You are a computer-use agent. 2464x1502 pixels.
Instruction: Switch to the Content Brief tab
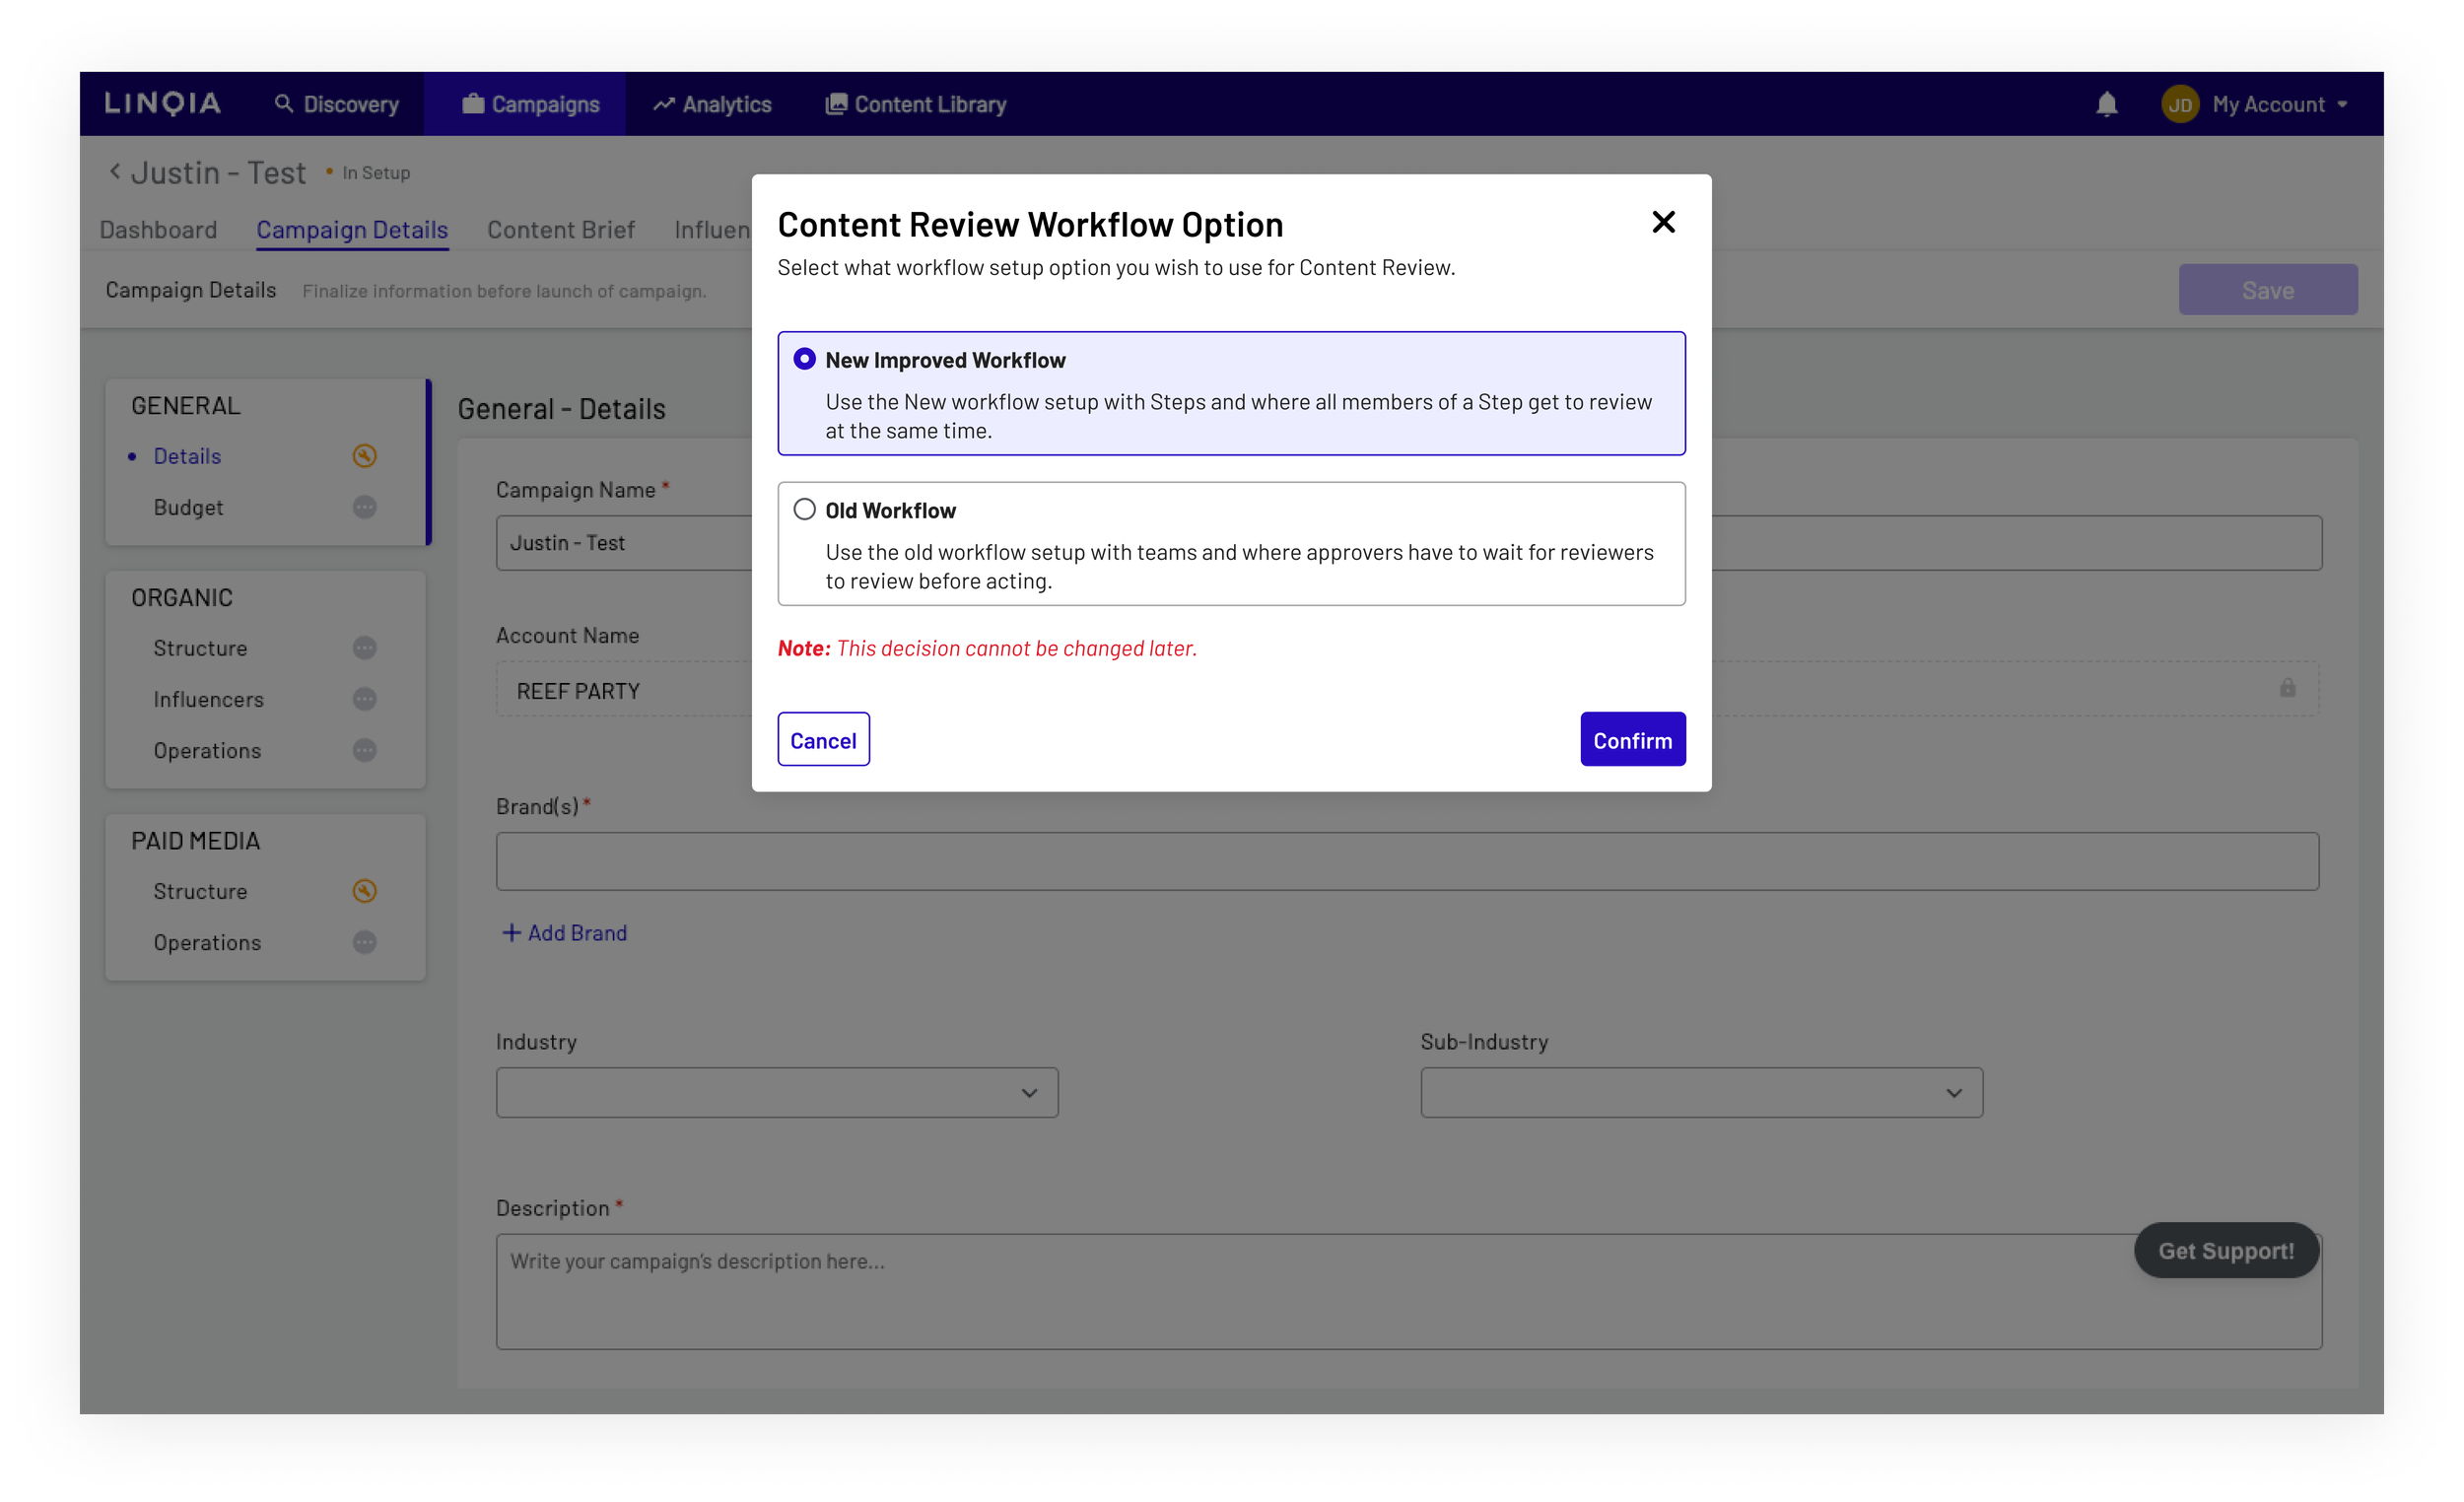[x=560, y=230]
